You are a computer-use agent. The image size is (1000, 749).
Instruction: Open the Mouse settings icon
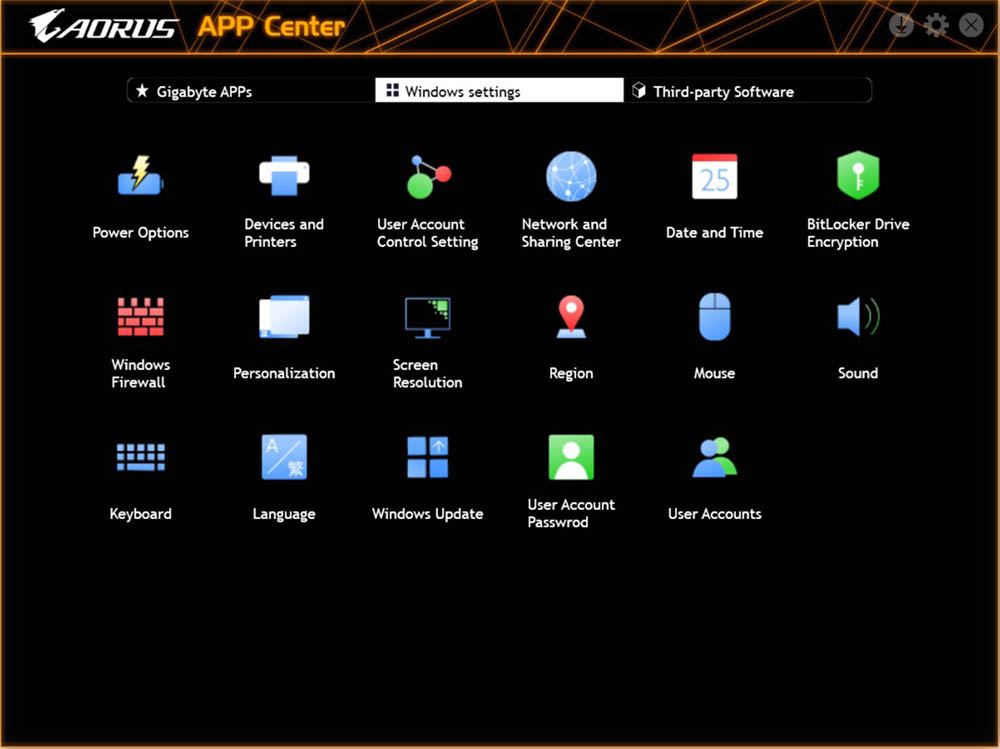coord(714,316)
